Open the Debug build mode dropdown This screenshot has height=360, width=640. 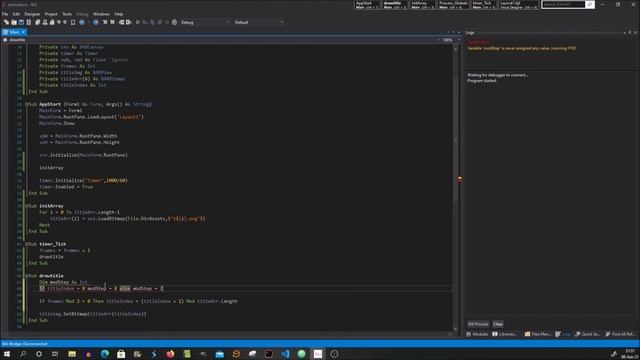pyautogui.click(x=204, y=22)
